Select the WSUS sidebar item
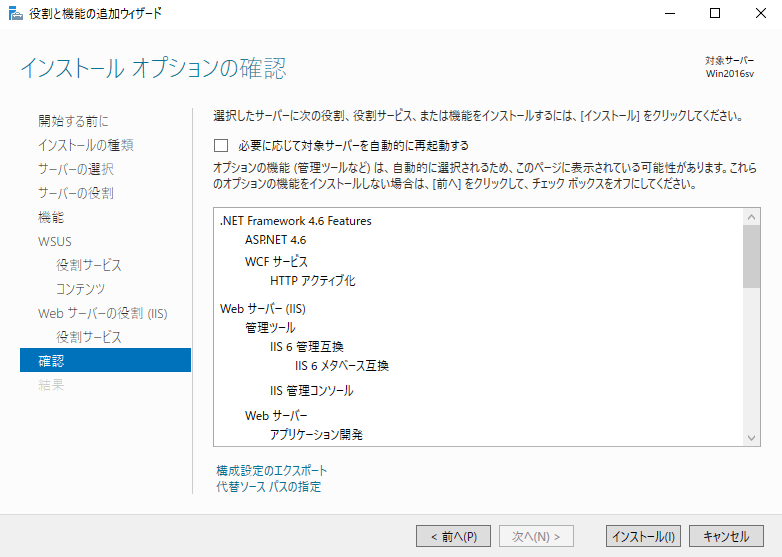The image size is (782, 557). tap(55, 241)
